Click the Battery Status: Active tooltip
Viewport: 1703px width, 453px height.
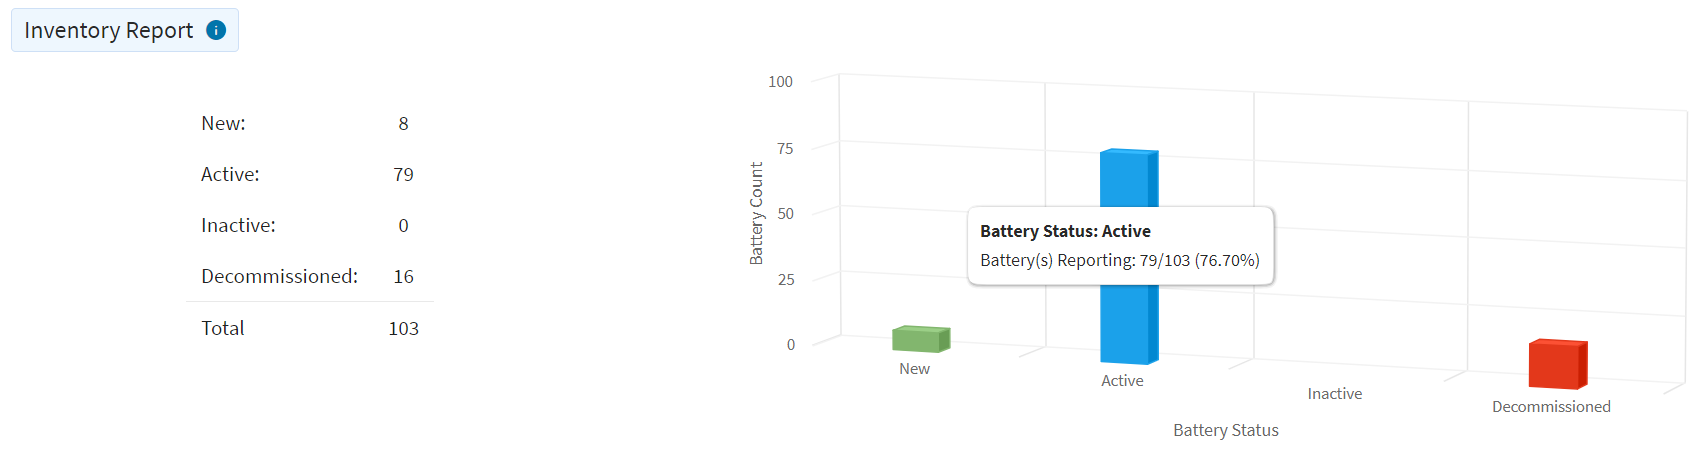coord(1121,246)
